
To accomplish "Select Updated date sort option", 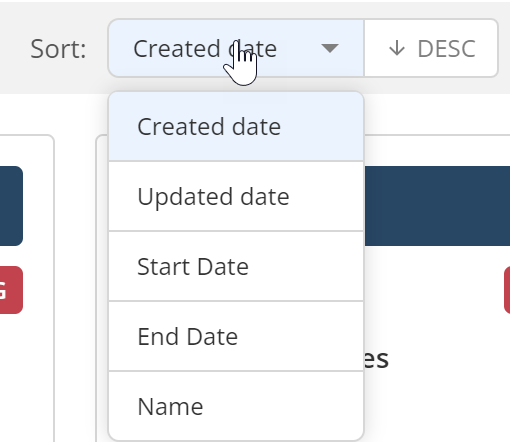I will pyautogui.click(x=236, y=196).
